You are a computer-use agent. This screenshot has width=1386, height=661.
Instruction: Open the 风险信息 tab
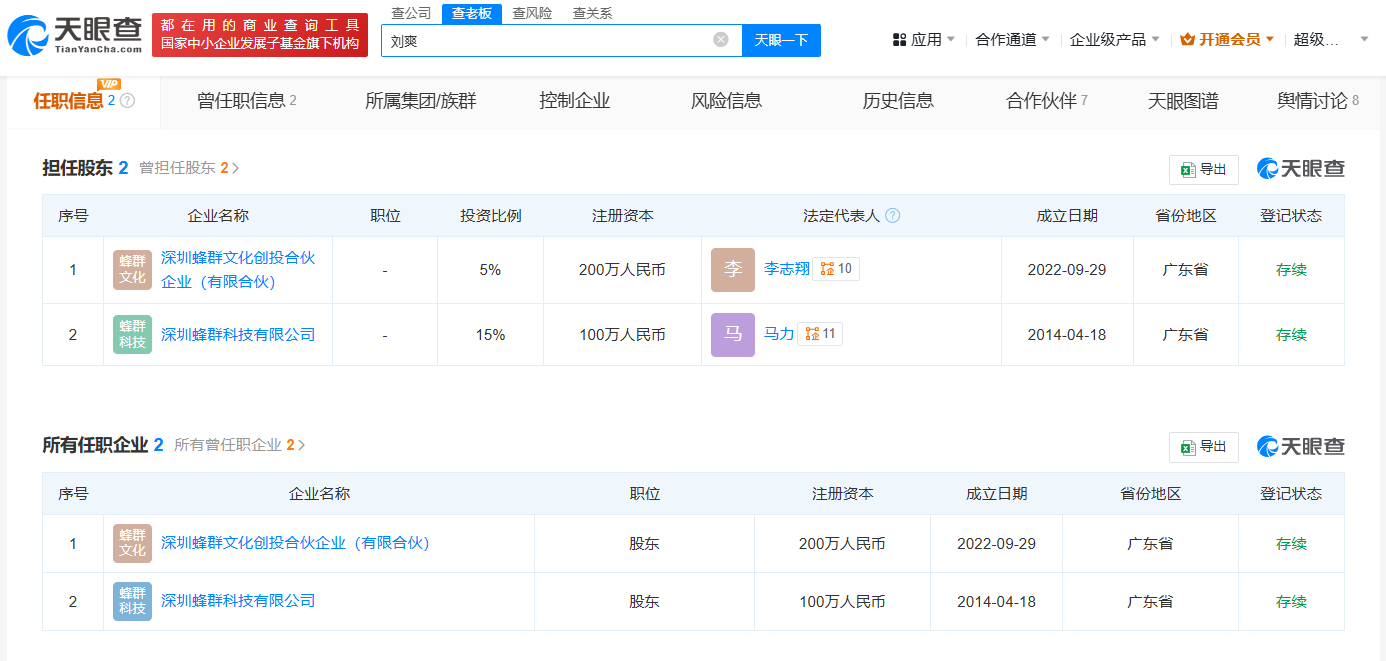727,101
